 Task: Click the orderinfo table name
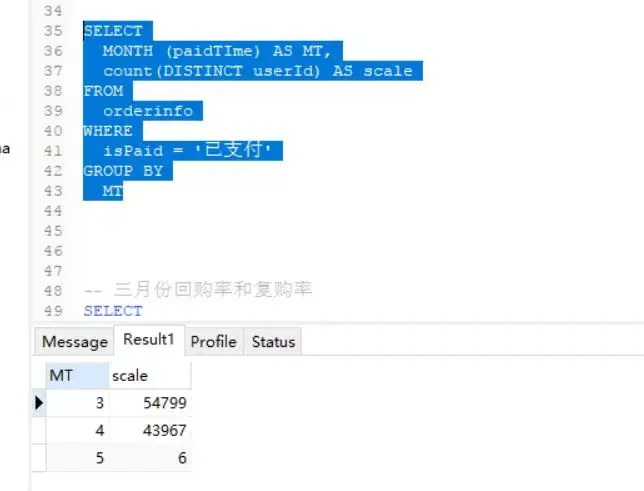(x=148, y=111)
